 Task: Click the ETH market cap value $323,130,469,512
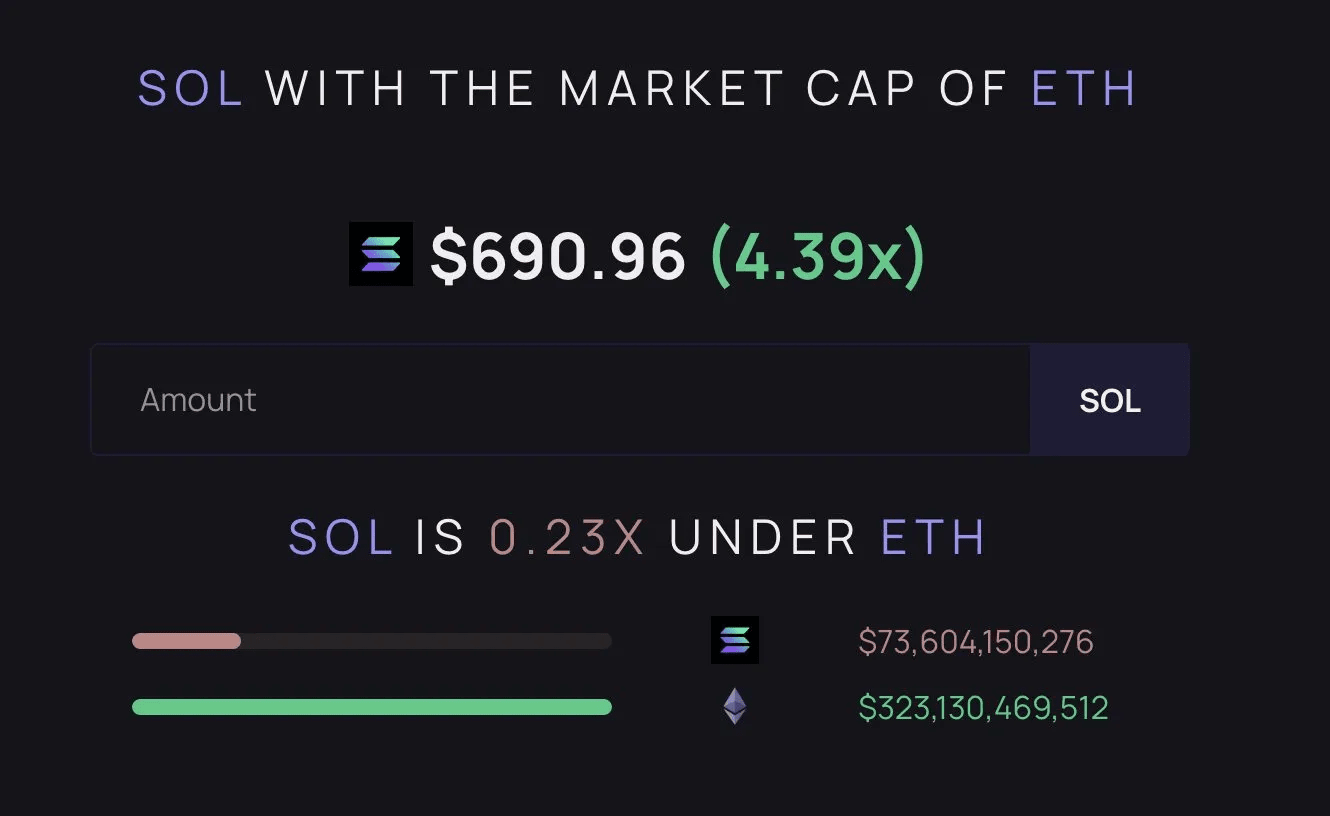983,708
